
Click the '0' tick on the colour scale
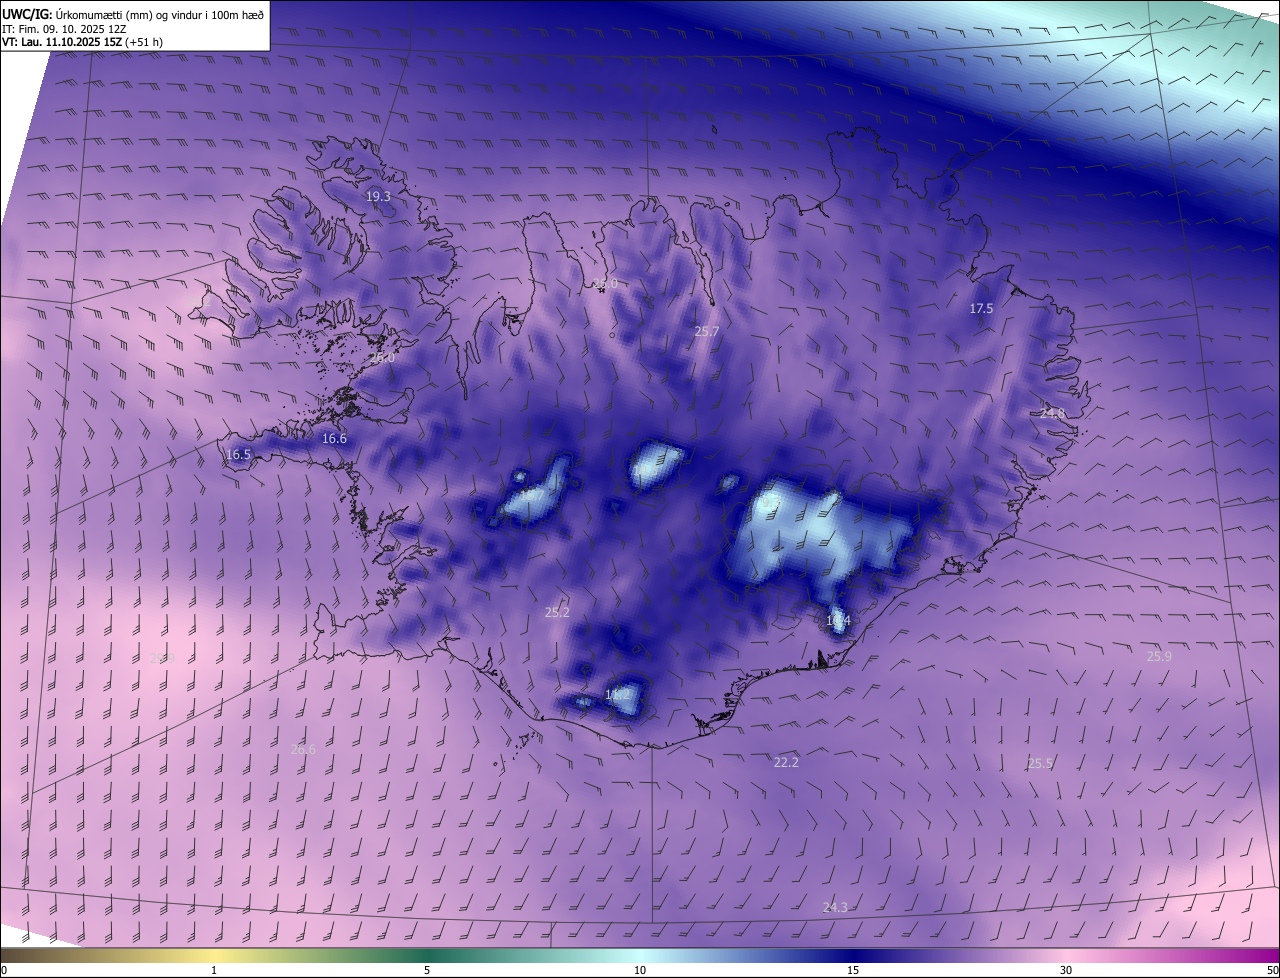pyautogui.click(x=4, y=970)
